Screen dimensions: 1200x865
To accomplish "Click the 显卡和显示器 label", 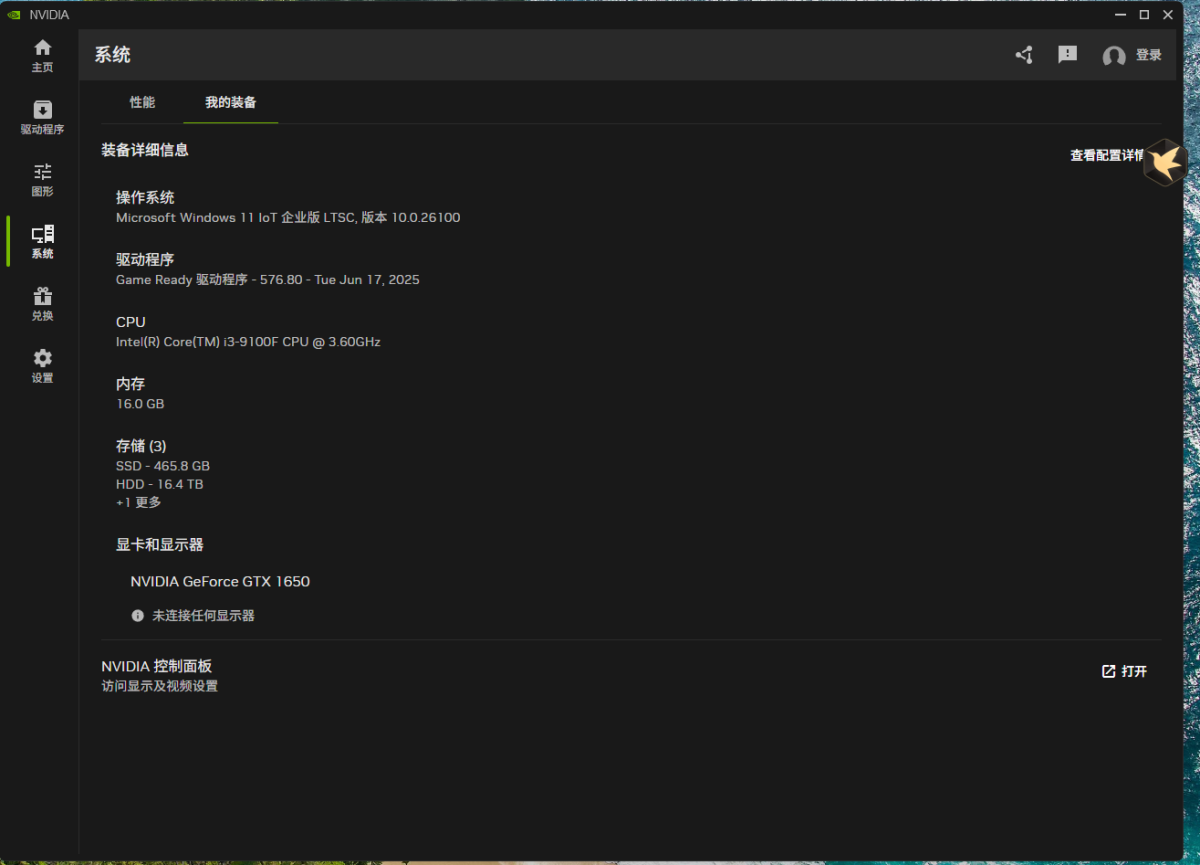I will coord(160,544).
